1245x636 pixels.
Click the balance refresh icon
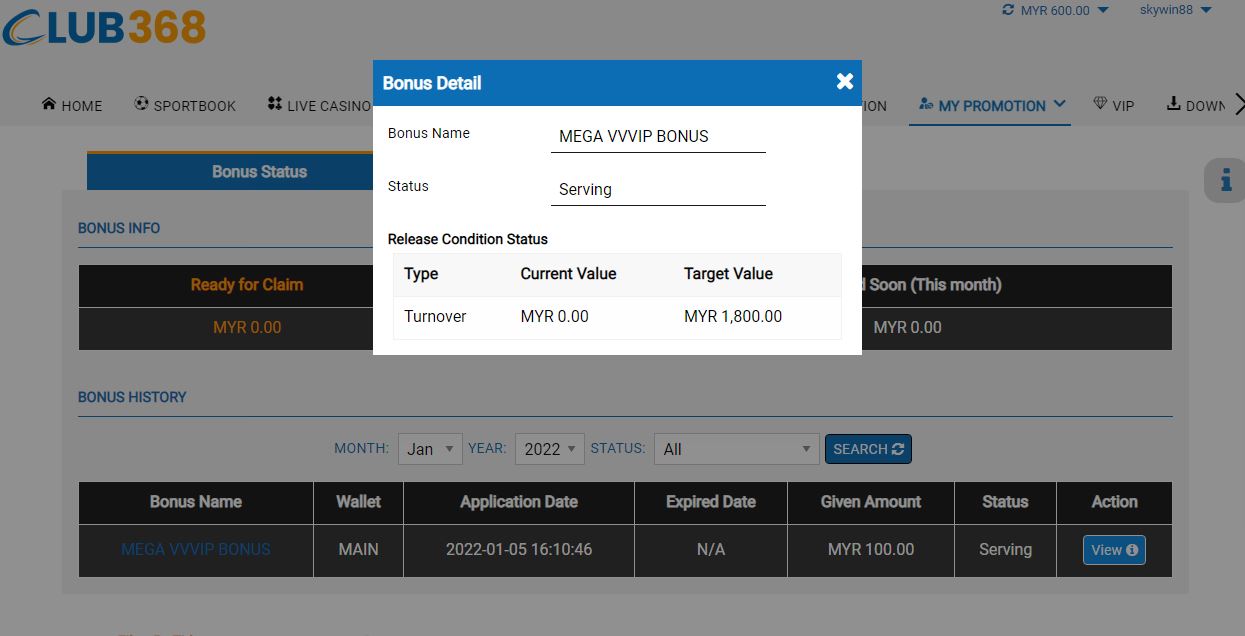tap(1007, 10)
